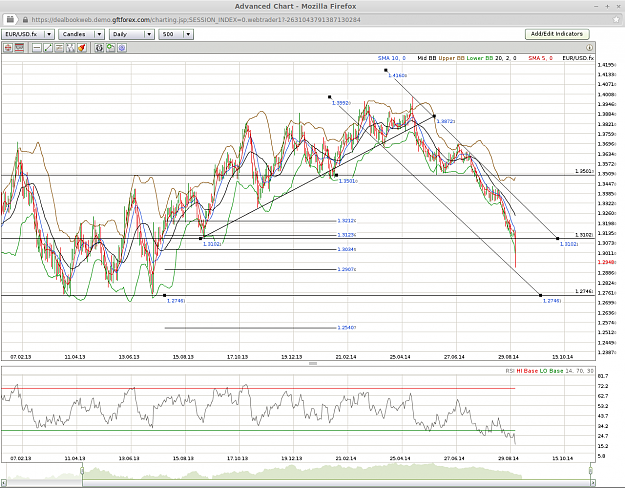625x488 pixels.
Task: Click the 1.3872 trendline anchor label
Action: tap(445, 121)
